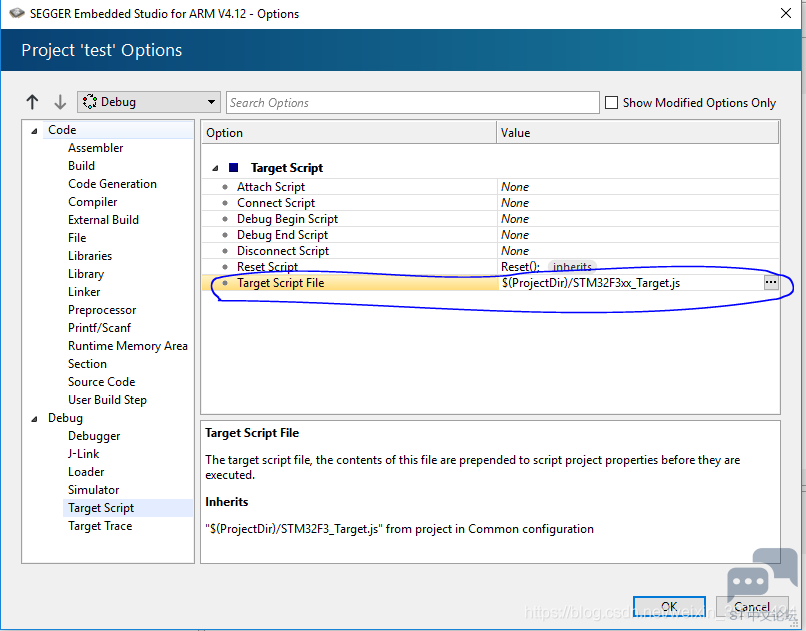Open Code Generation options
806x631 pixels.
coord(112,184)
